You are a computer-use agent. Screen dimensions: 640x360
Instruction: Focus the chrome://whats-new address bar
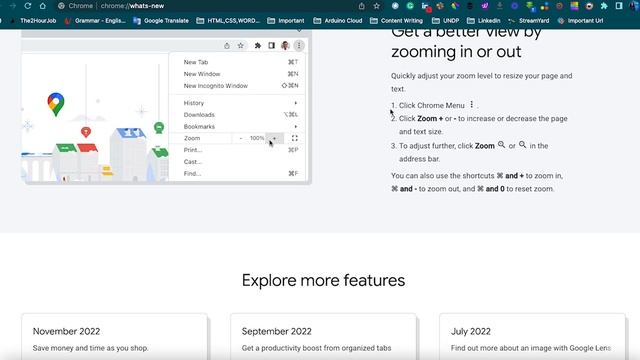tap(132, 6)
